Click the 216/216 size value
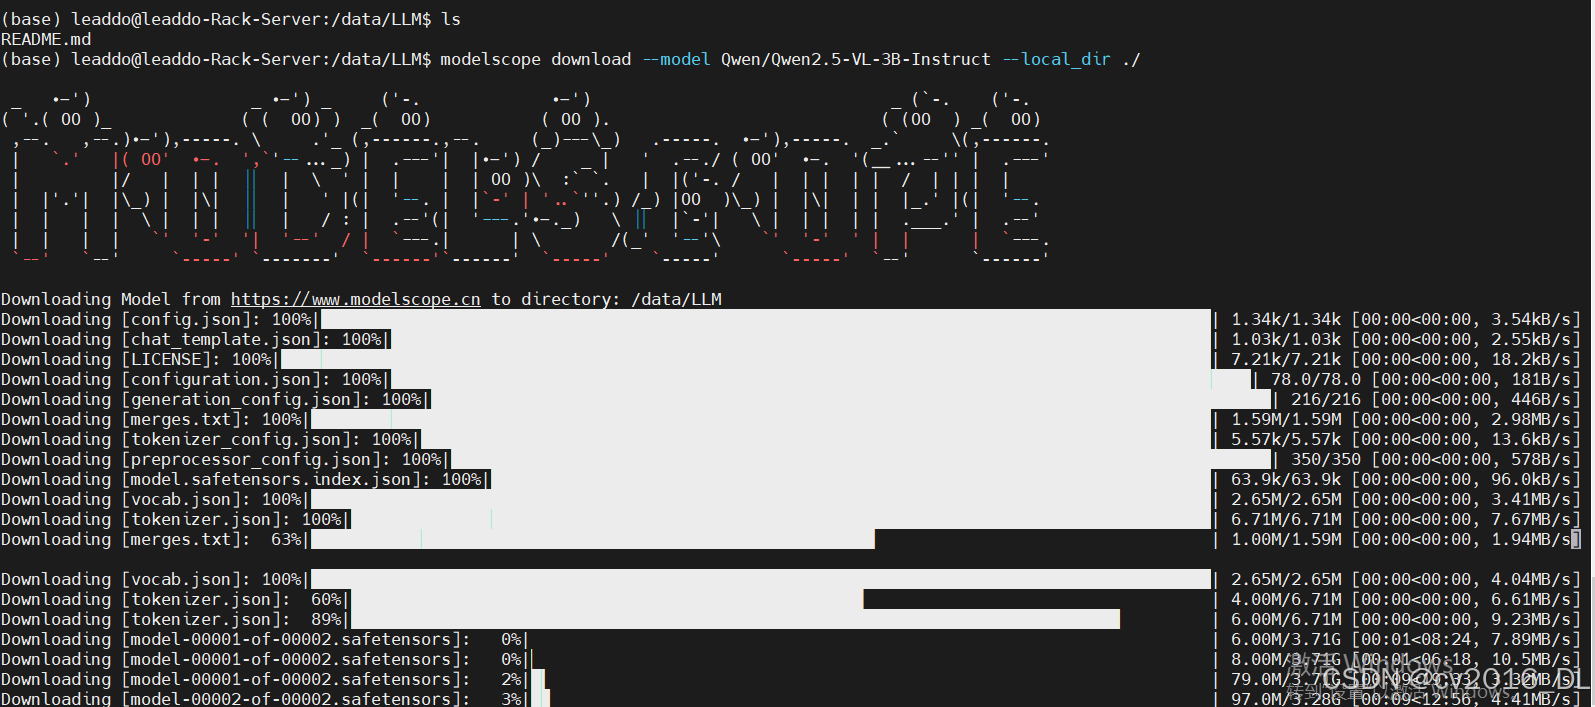 coord(1326,399)
